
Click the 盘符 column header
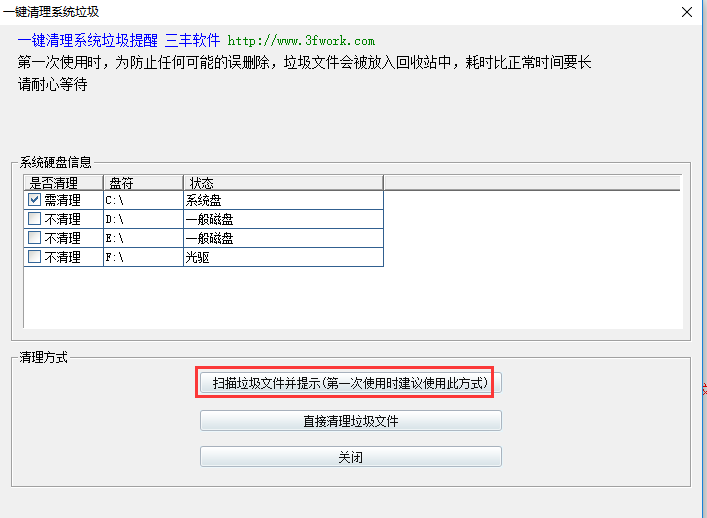143,183
